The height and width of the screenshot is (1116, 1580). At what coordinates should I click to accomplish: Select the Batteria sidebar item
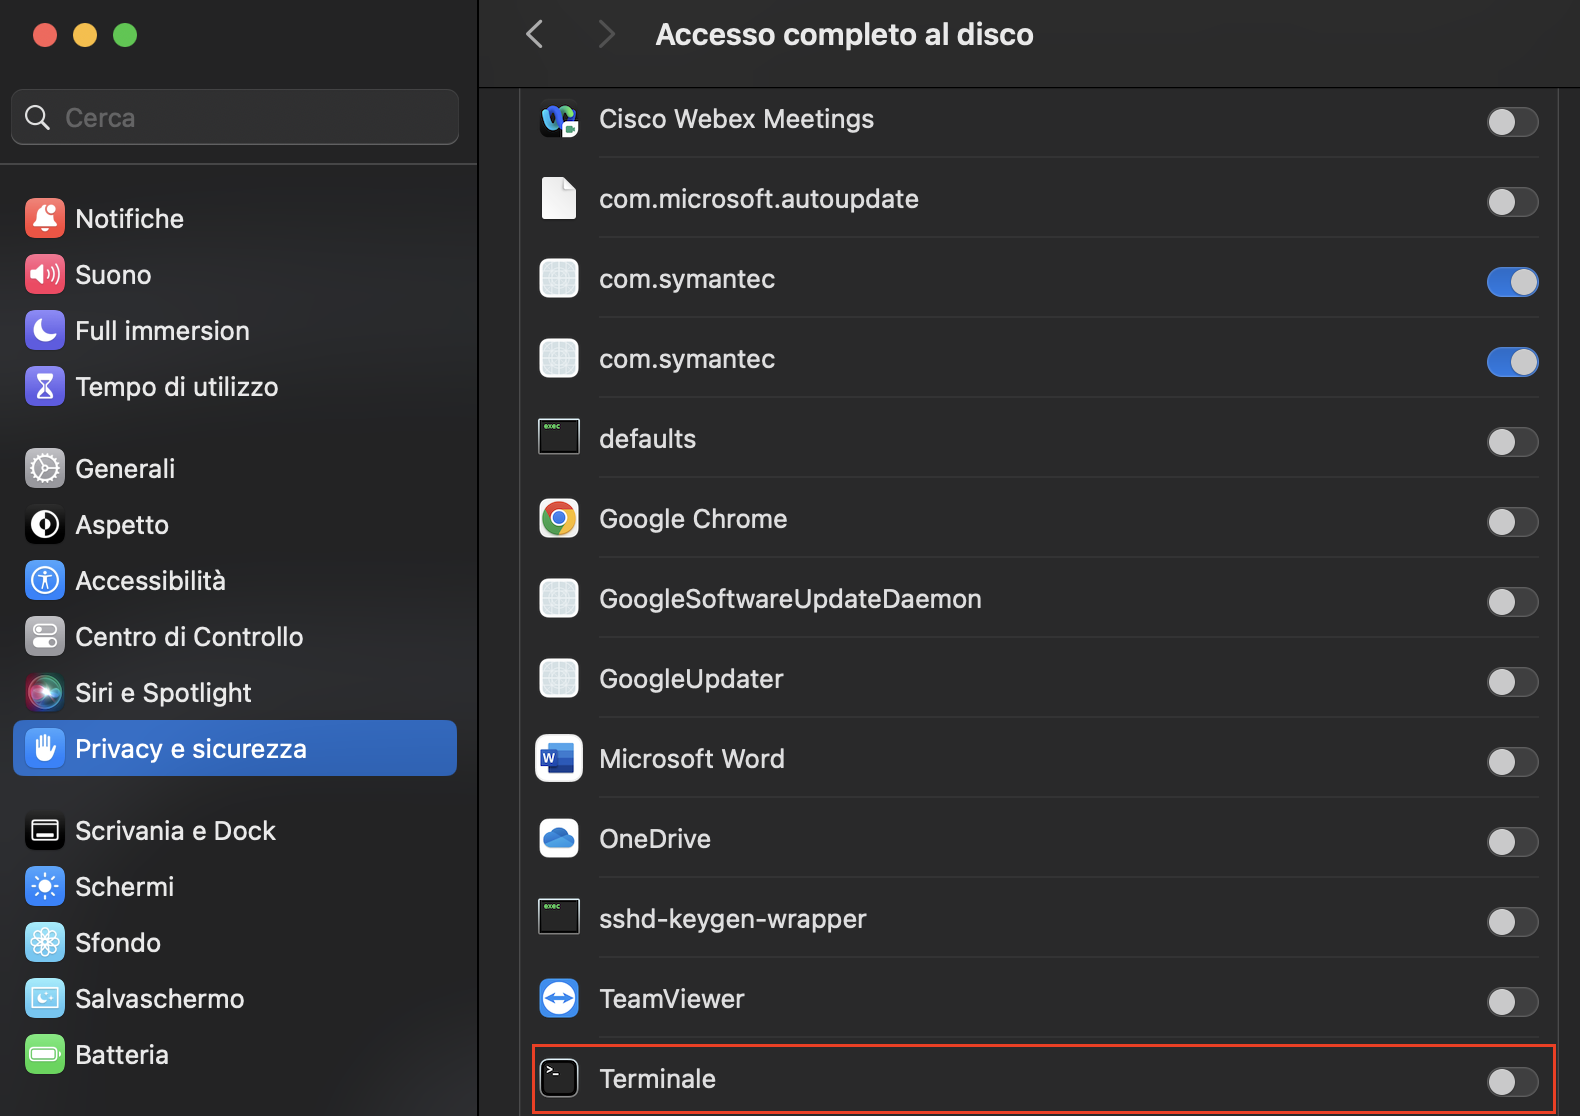(x=121, y=1055)
